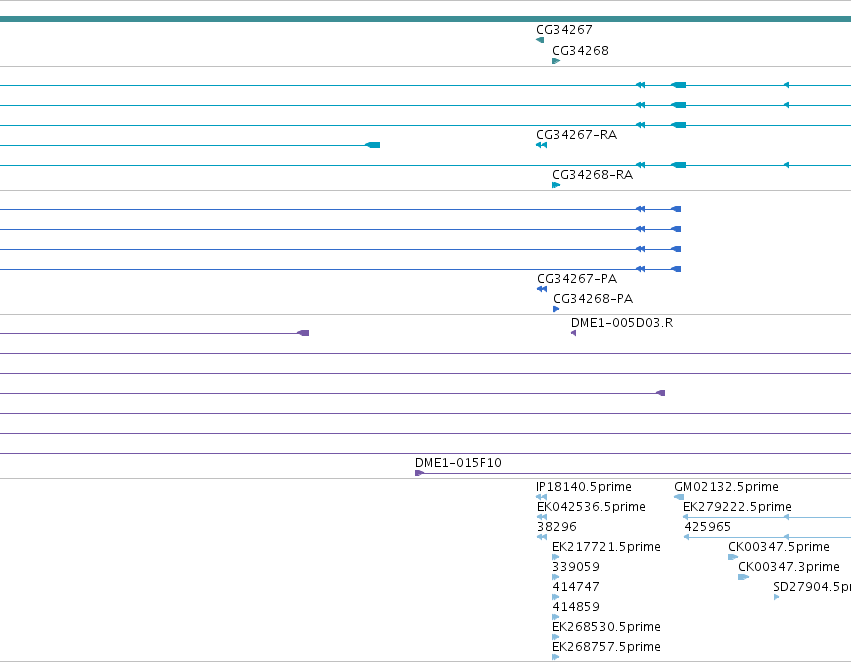
Task: Select the CK00347.5prime EST label
Action: point(779,547)
